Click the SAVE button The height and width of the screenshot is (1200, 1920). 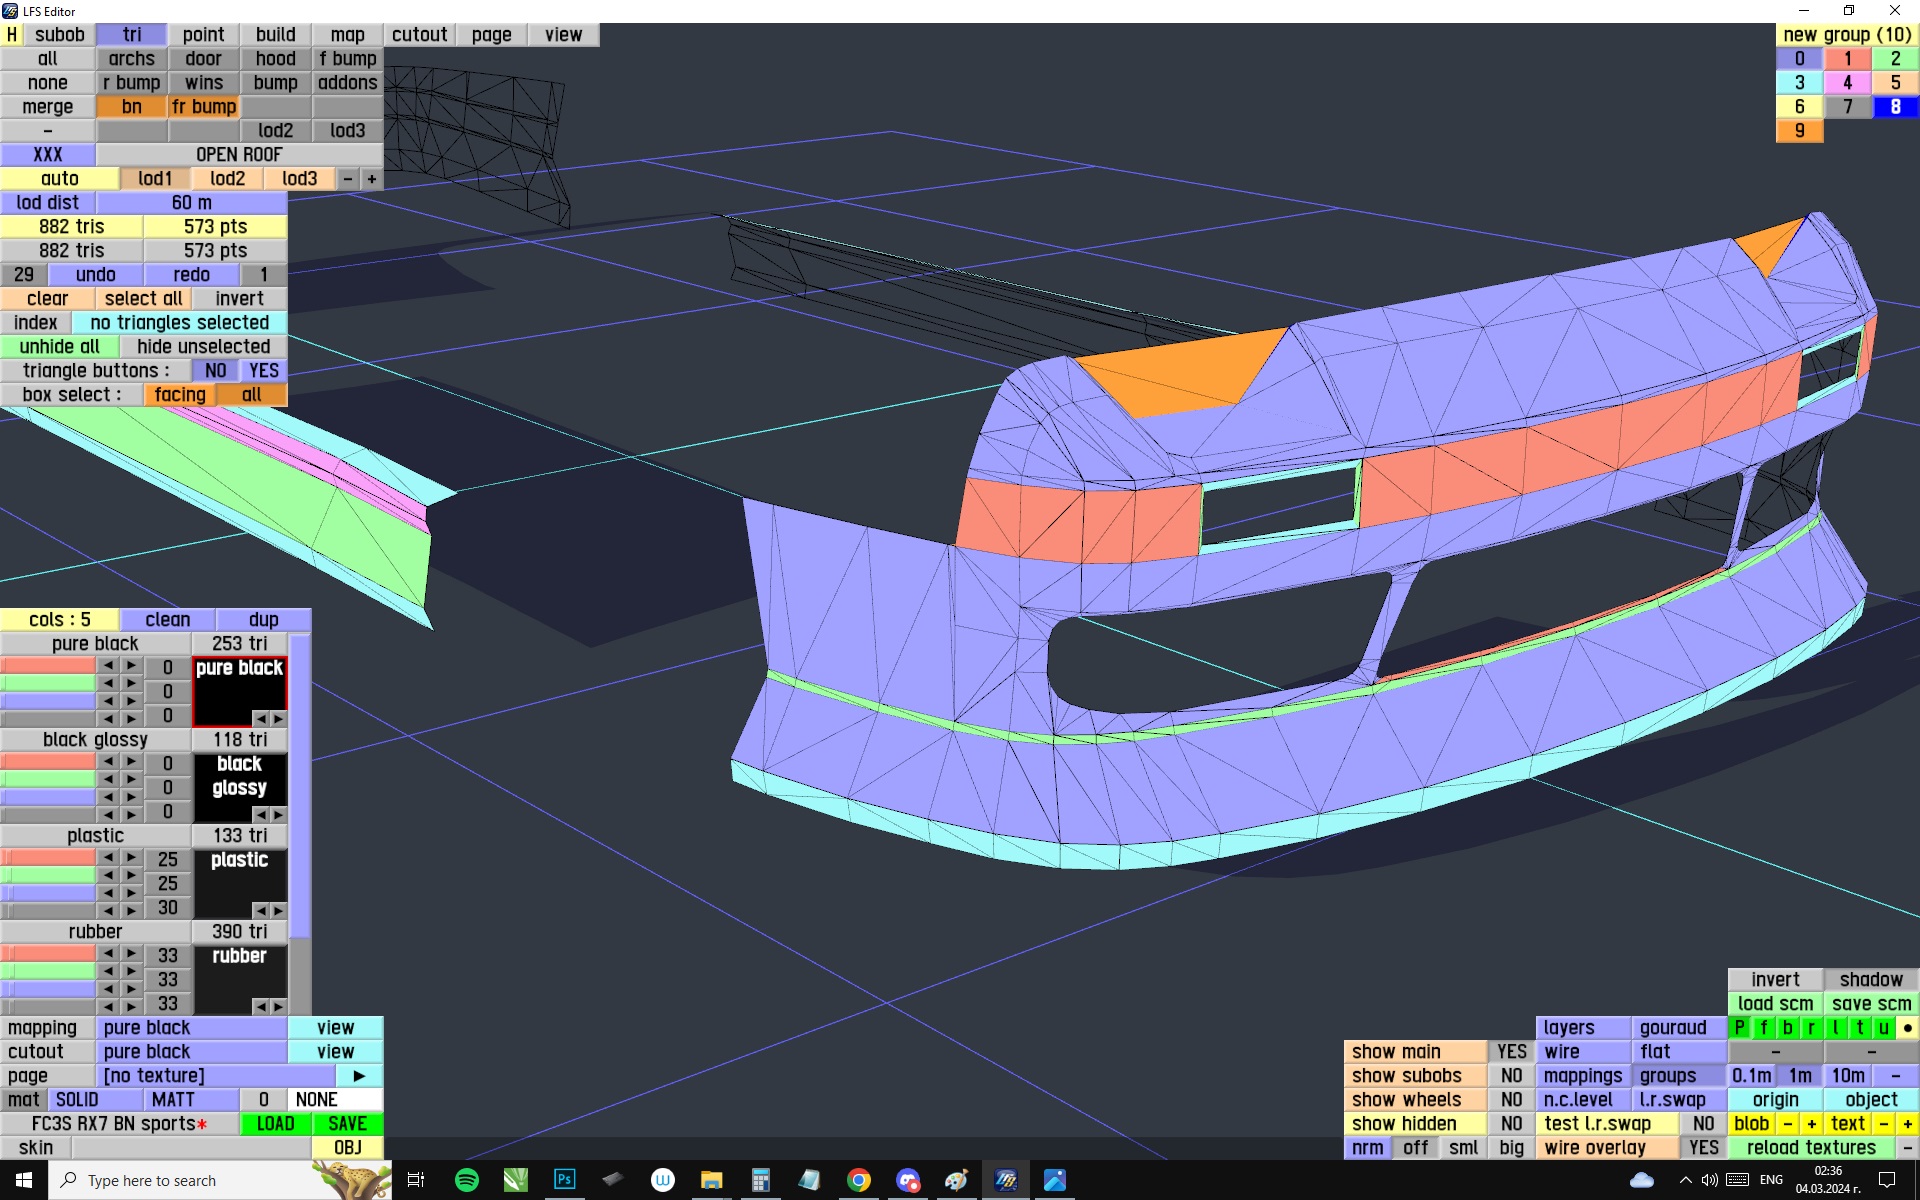click(x=347, y=1124)
